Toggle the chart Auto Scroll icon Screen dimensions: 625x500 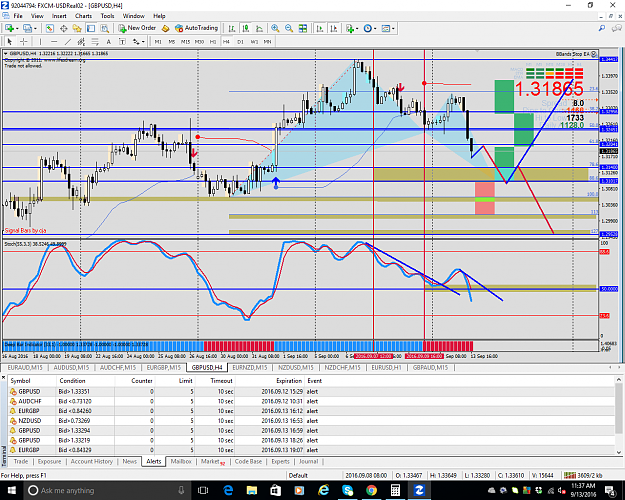(320, 28)
